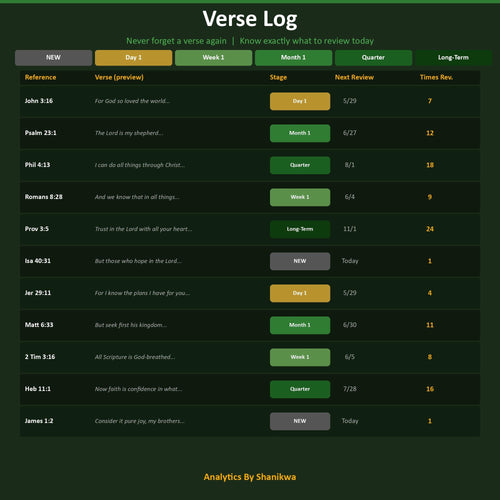Select the 2 Tim 3:16 reference cell

(x=40, y=357)
